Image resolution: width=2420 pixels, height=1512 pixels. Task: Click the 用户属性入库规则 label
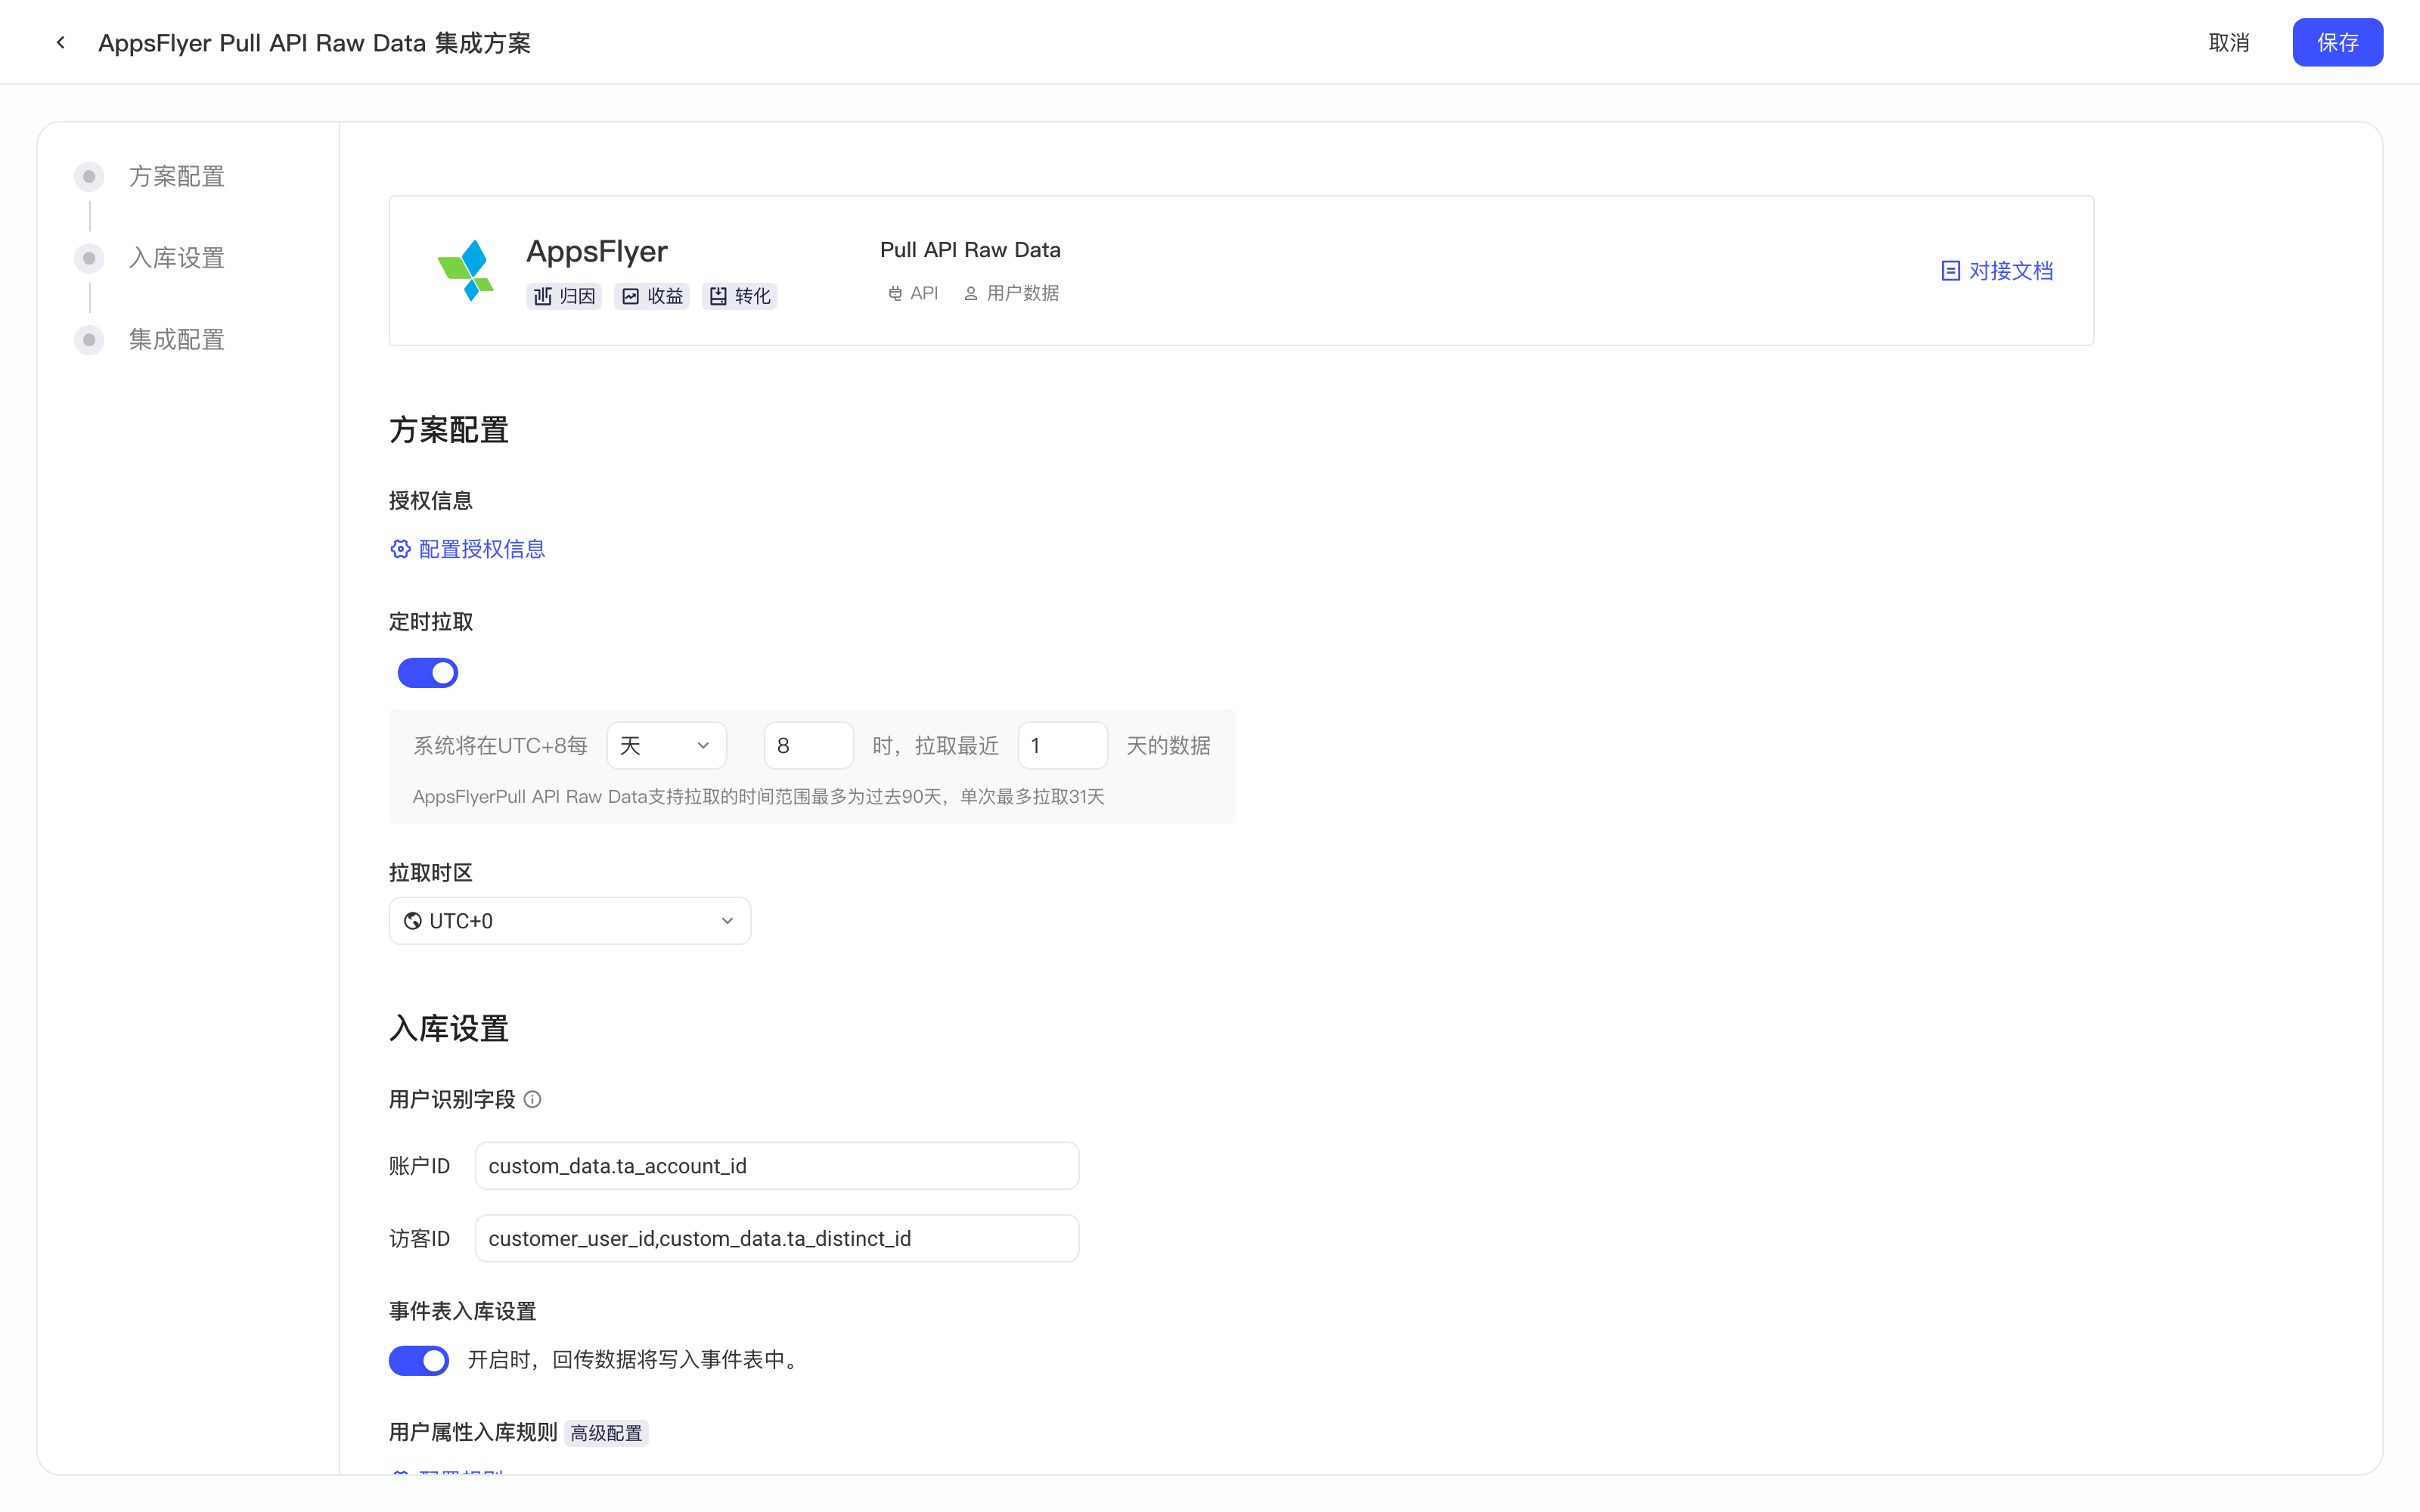tap(473, 1432)
